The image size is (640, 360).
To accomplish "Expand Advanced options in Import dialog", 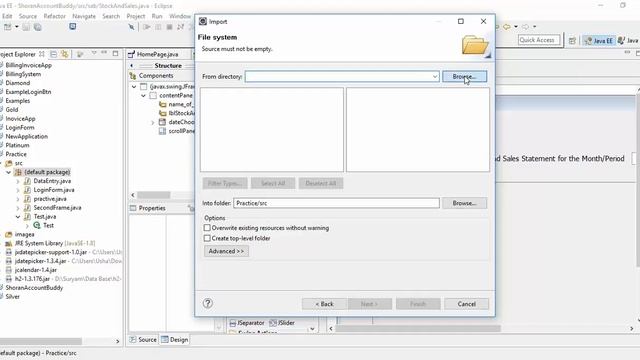I will (x=226, y=251).
